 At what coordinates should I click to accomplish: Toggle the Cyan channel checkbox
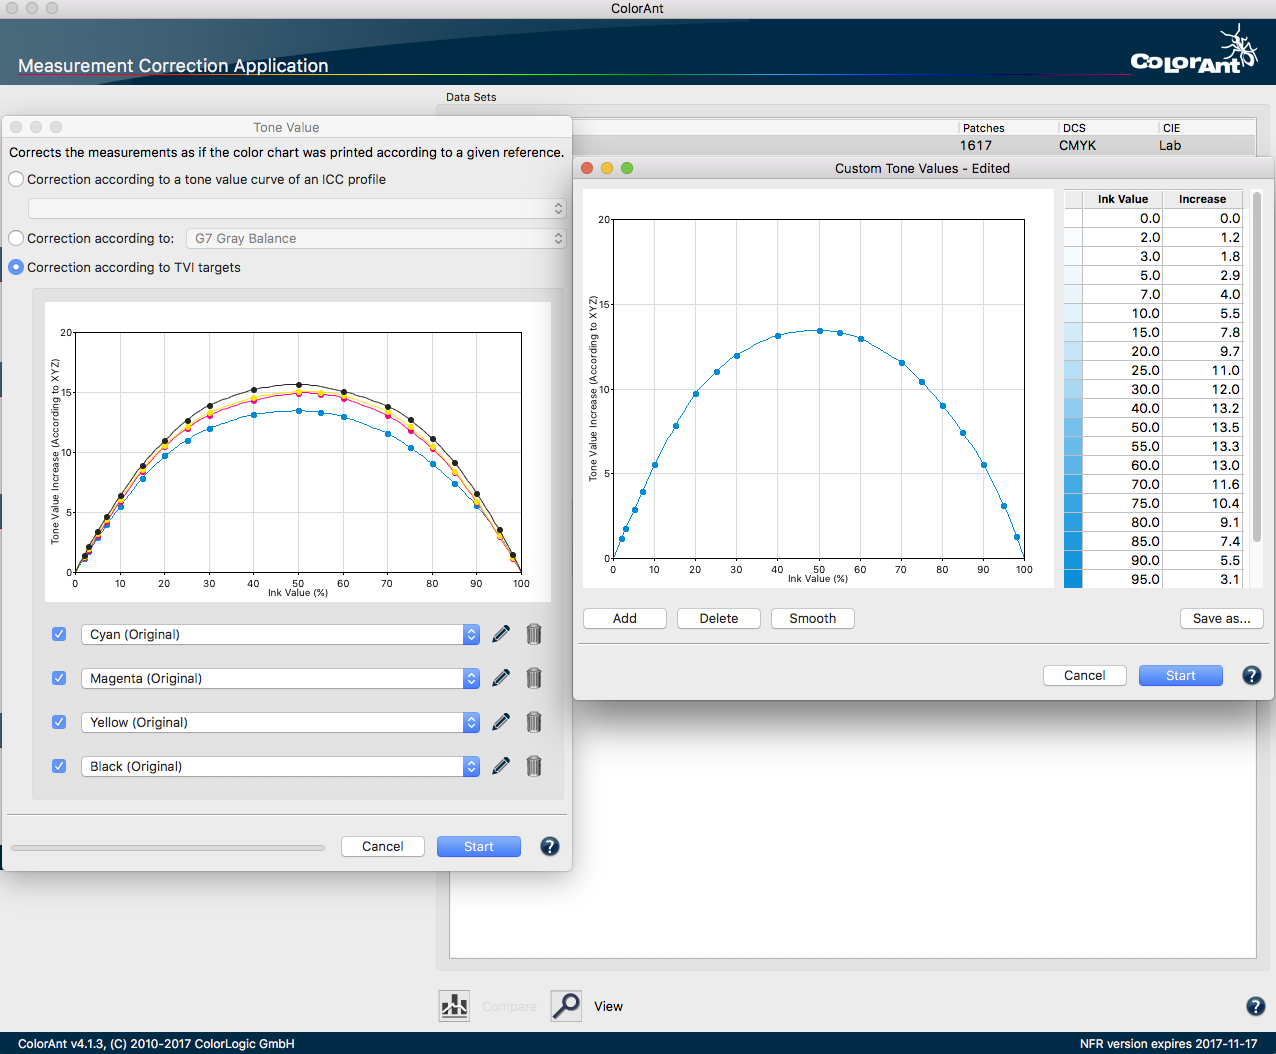click(x=59, y=634)
